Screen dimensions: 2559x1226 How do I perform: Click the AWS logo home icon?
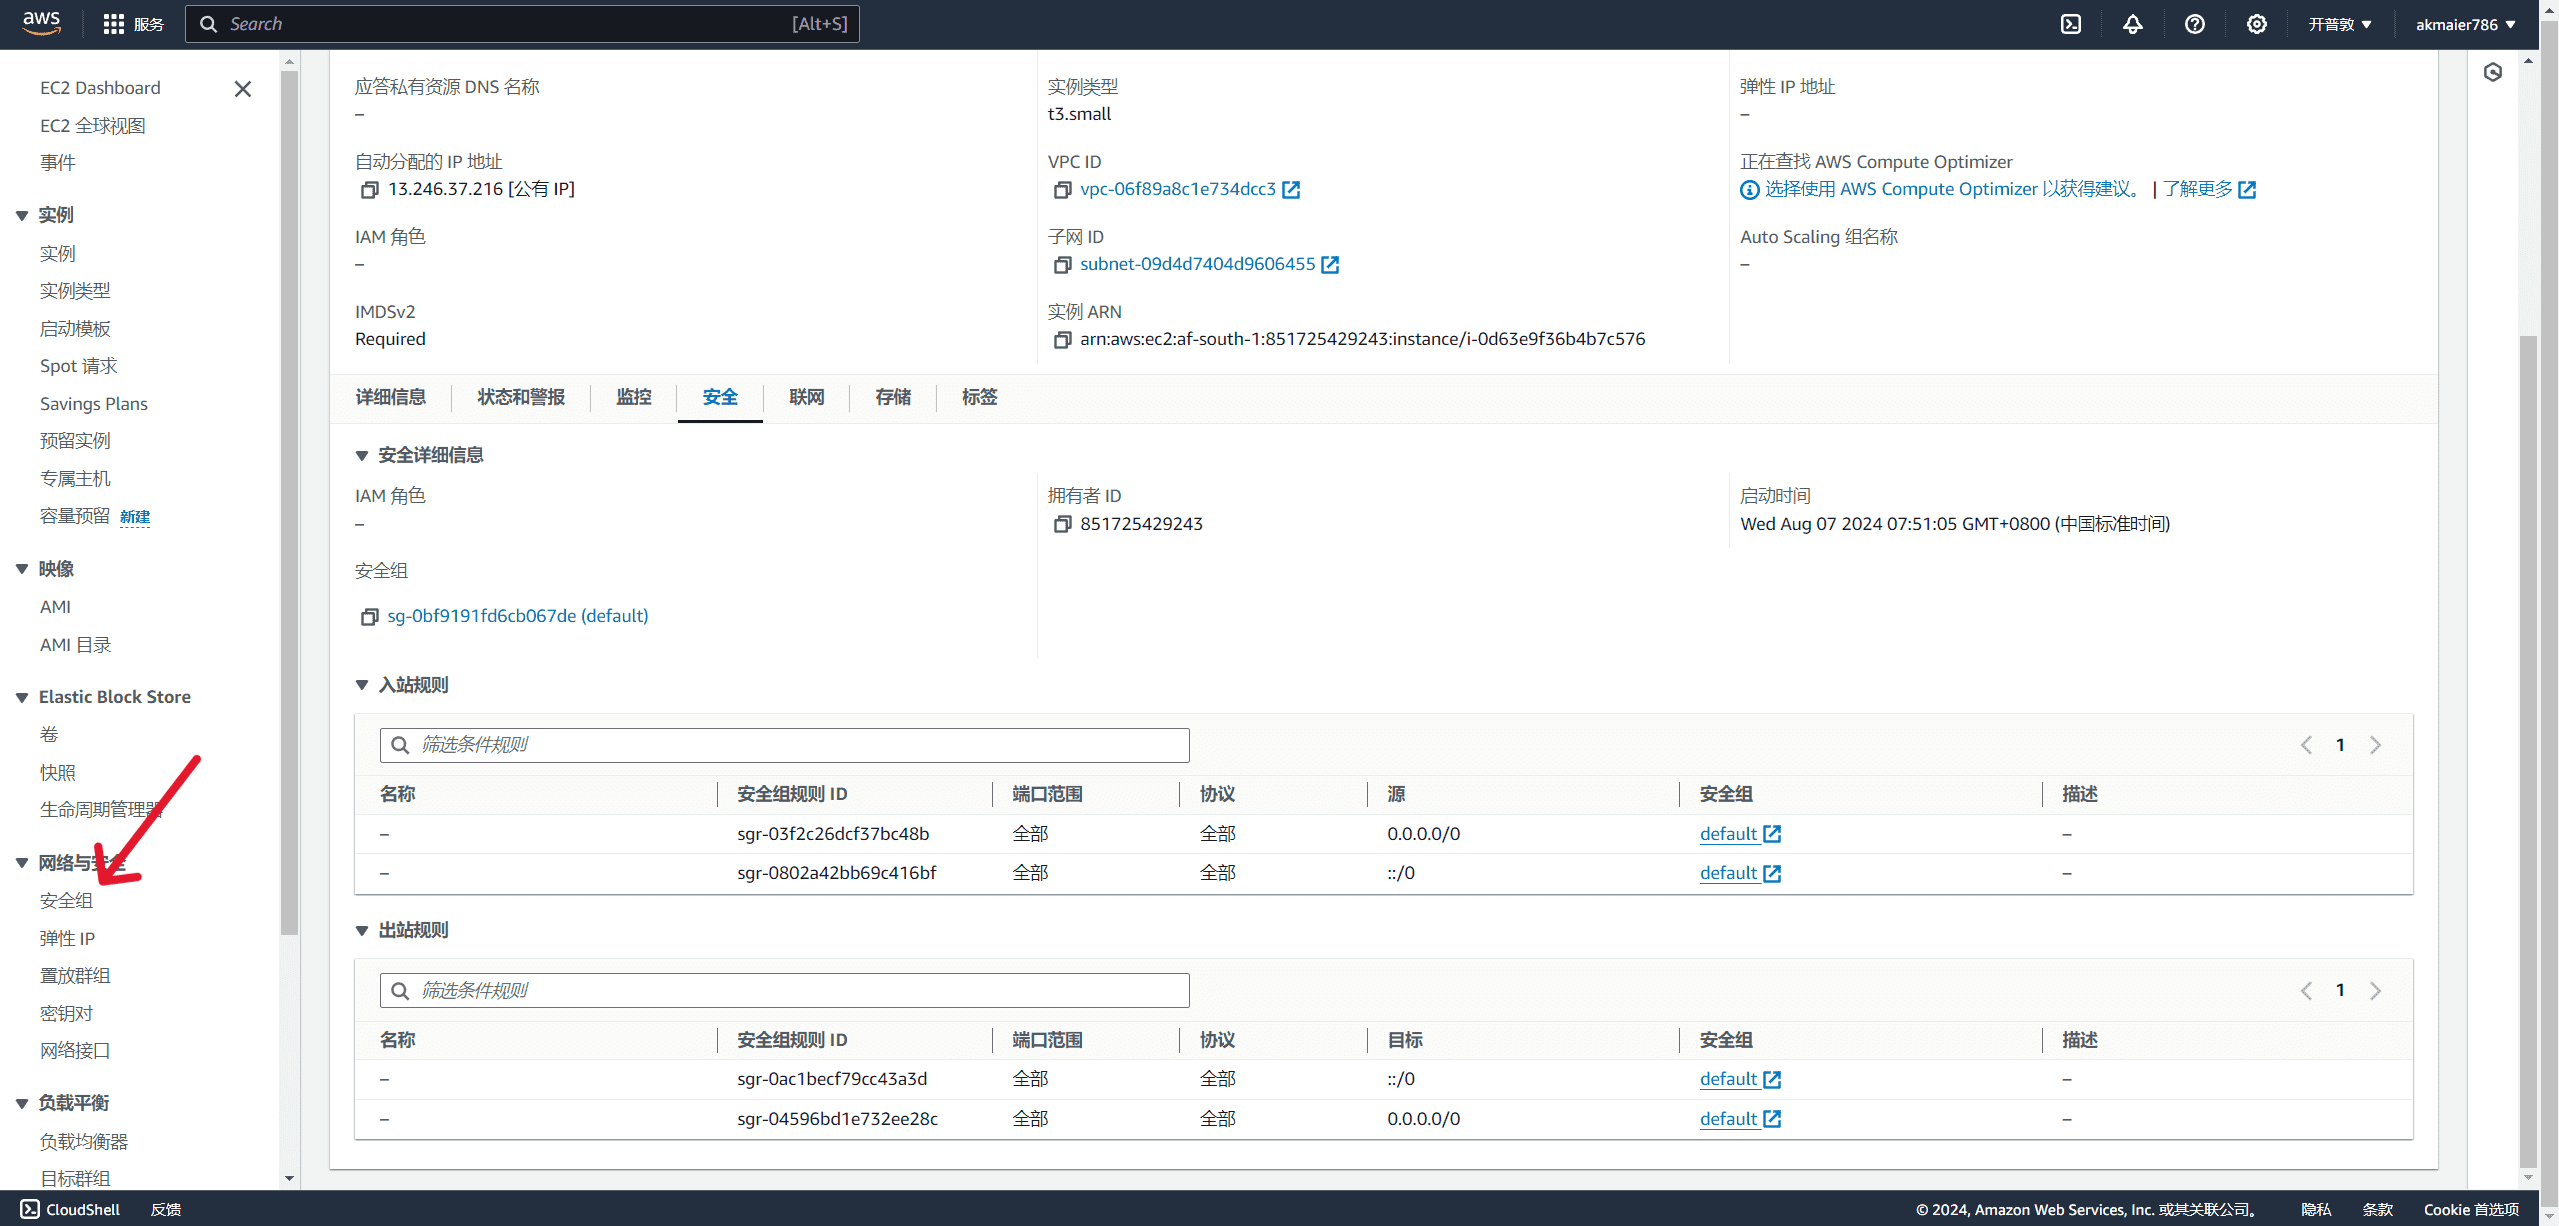(x=41, y=23)
